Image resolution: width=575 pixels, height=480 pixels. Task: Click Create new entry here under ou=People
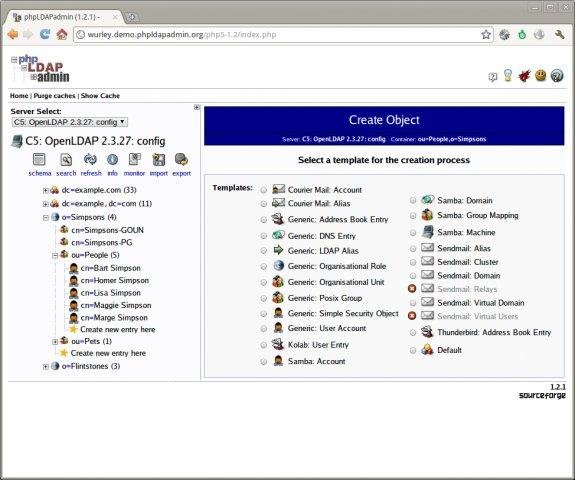tap(118, 329)
